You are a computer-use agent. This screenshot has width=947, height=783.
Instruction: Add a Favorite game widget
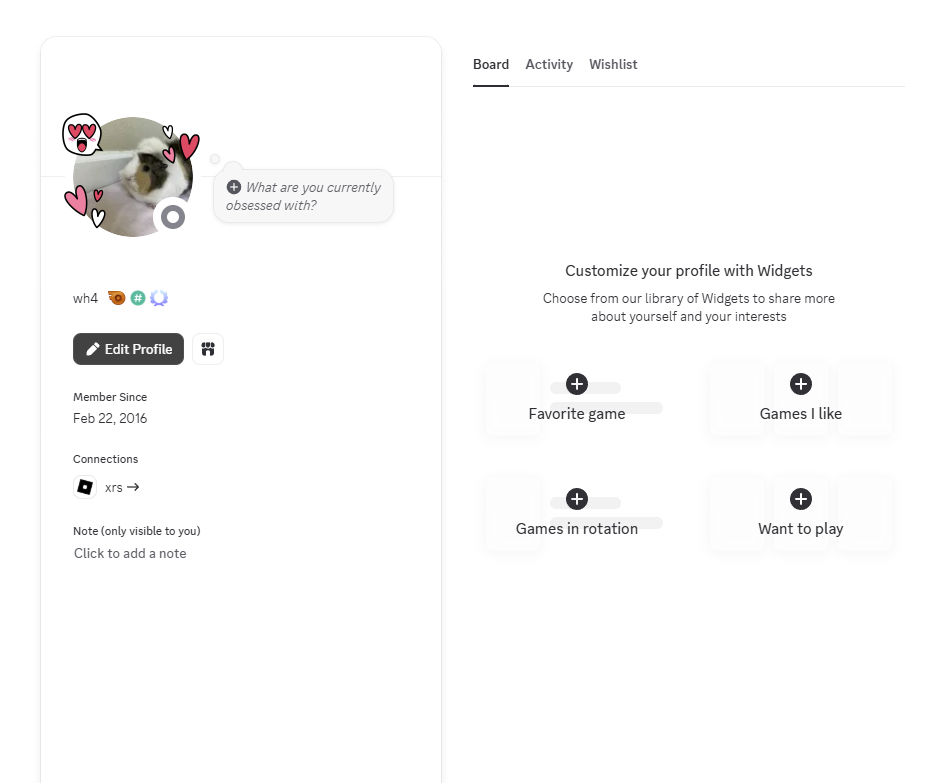click(577, 384)
